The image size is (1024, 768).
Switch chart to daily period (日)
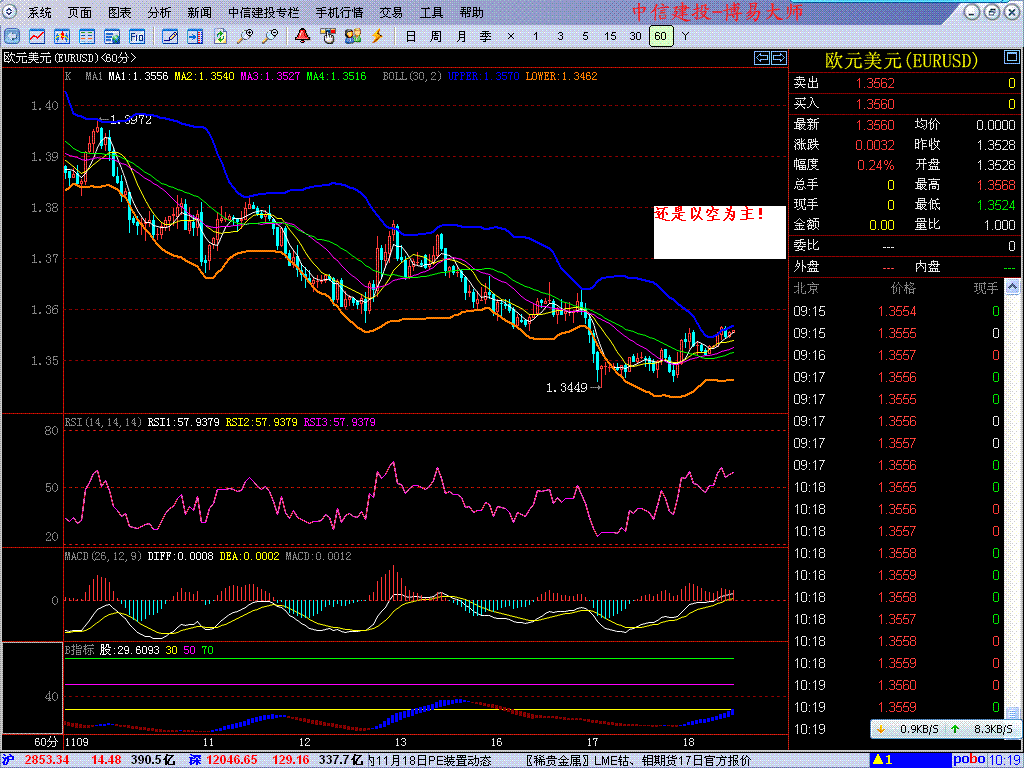tap(410, 36)
